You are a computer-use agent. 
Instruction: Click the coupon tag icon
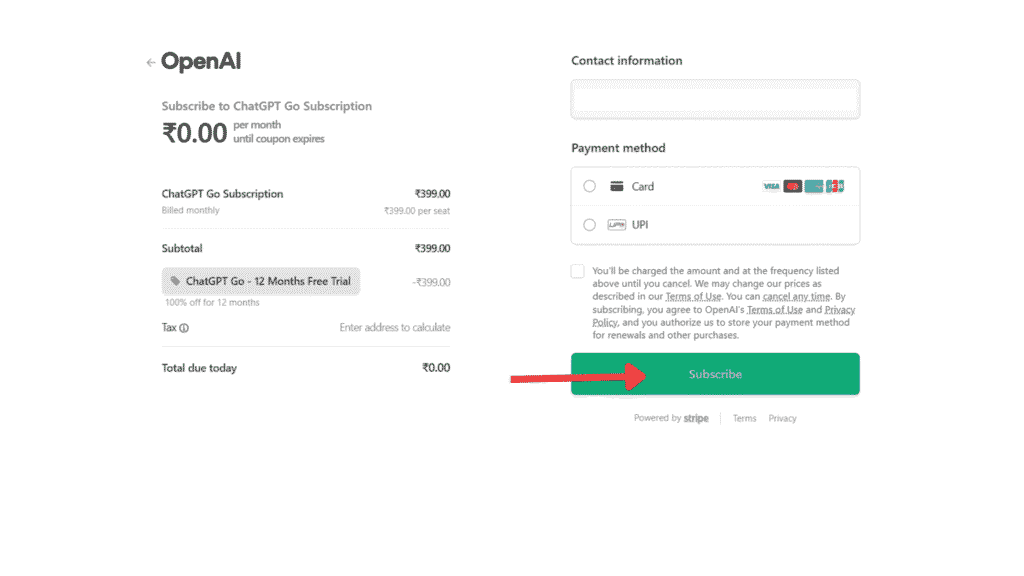point(176,282)
